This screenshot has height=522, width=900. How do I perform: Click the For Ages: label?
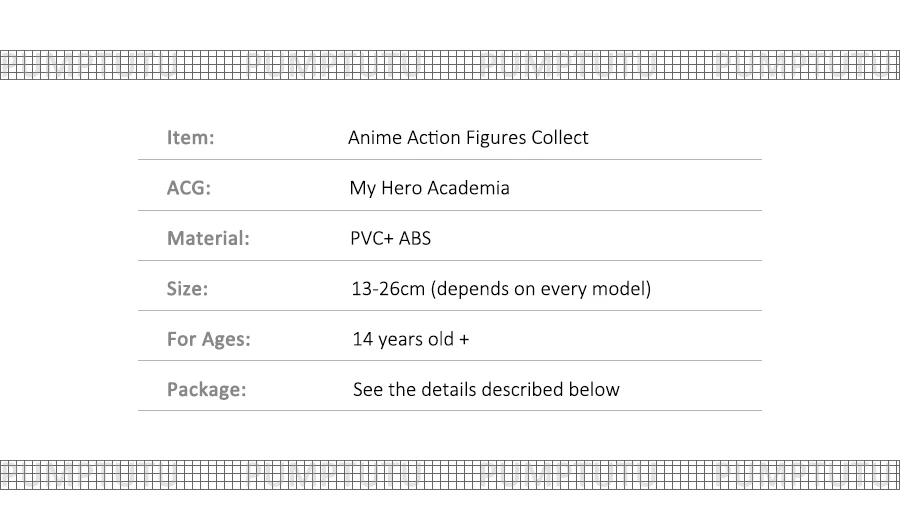(x=208, y=339)
